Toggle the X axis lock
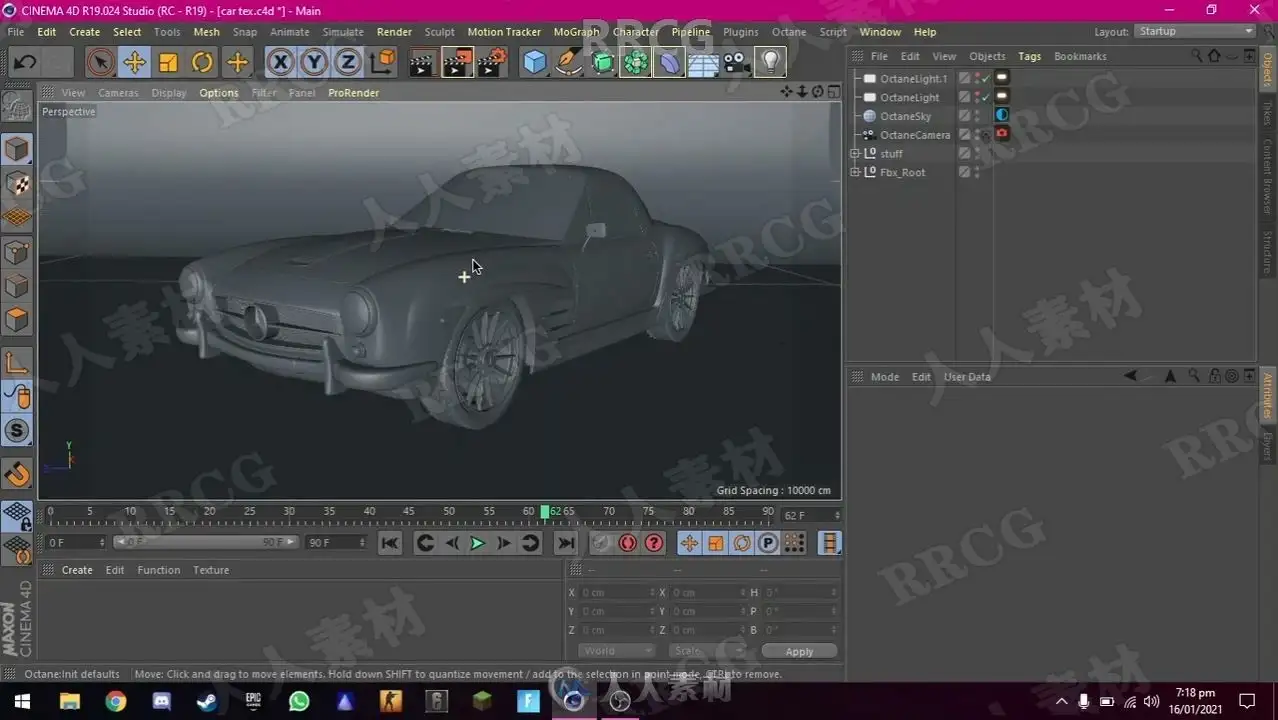 pos(281,63)
